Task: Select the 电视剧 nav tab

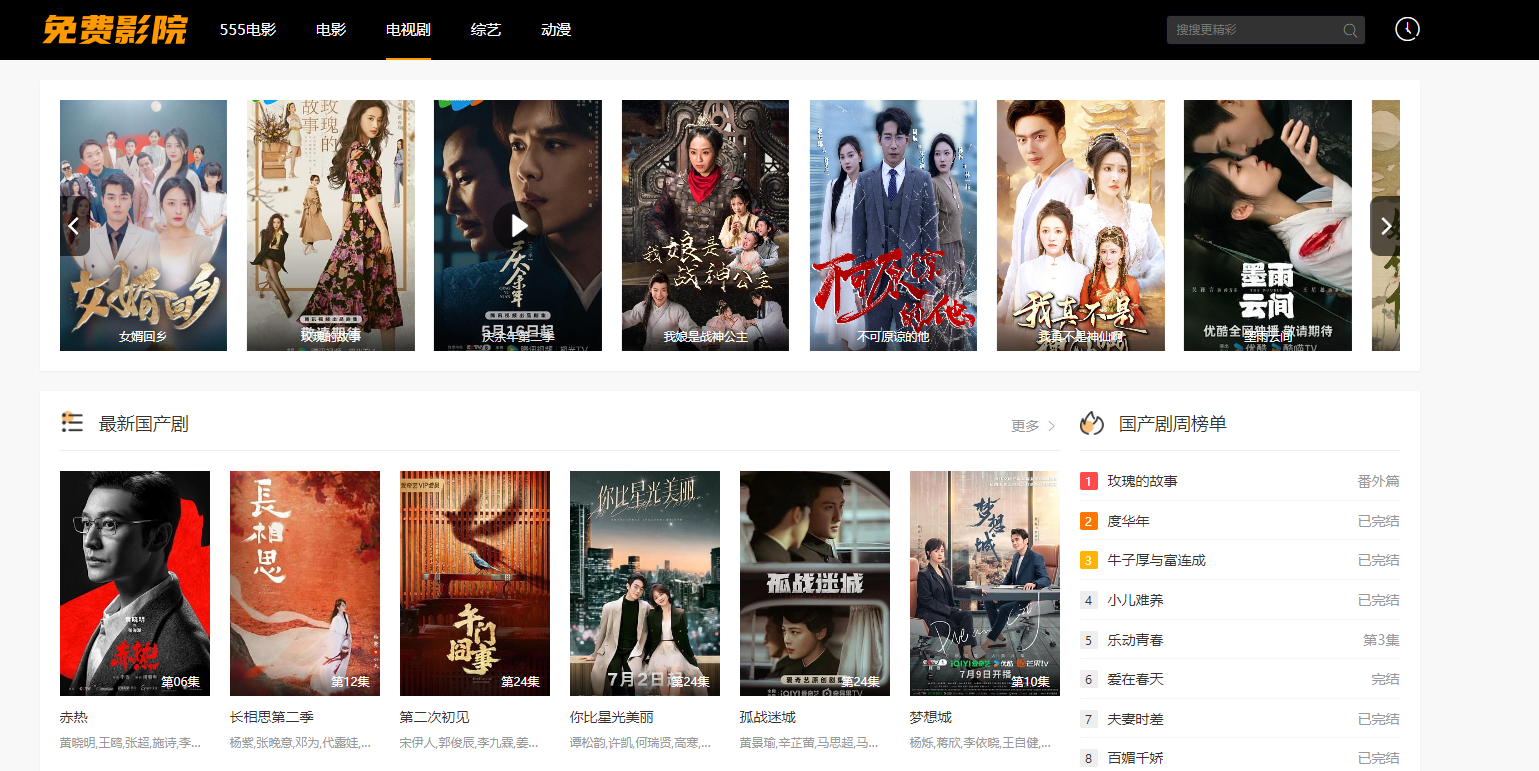Action: (x=408, y=30)
